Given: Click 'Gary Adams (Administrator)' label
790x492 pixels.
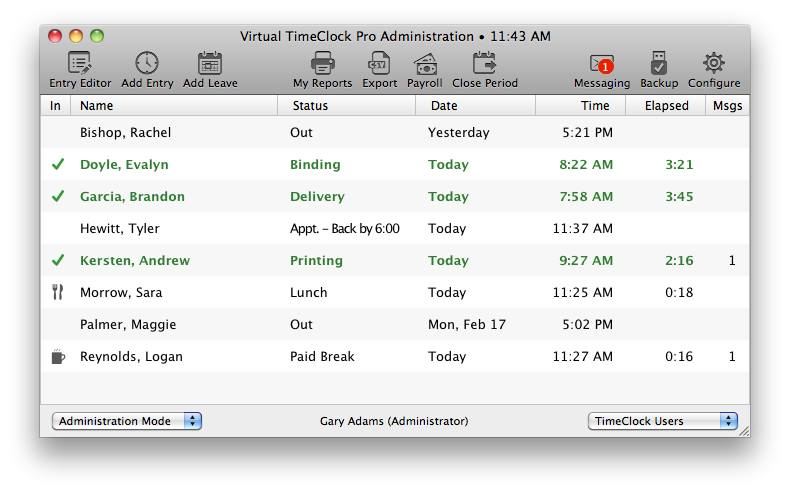Looking at the screenshot, I should 394,421.
